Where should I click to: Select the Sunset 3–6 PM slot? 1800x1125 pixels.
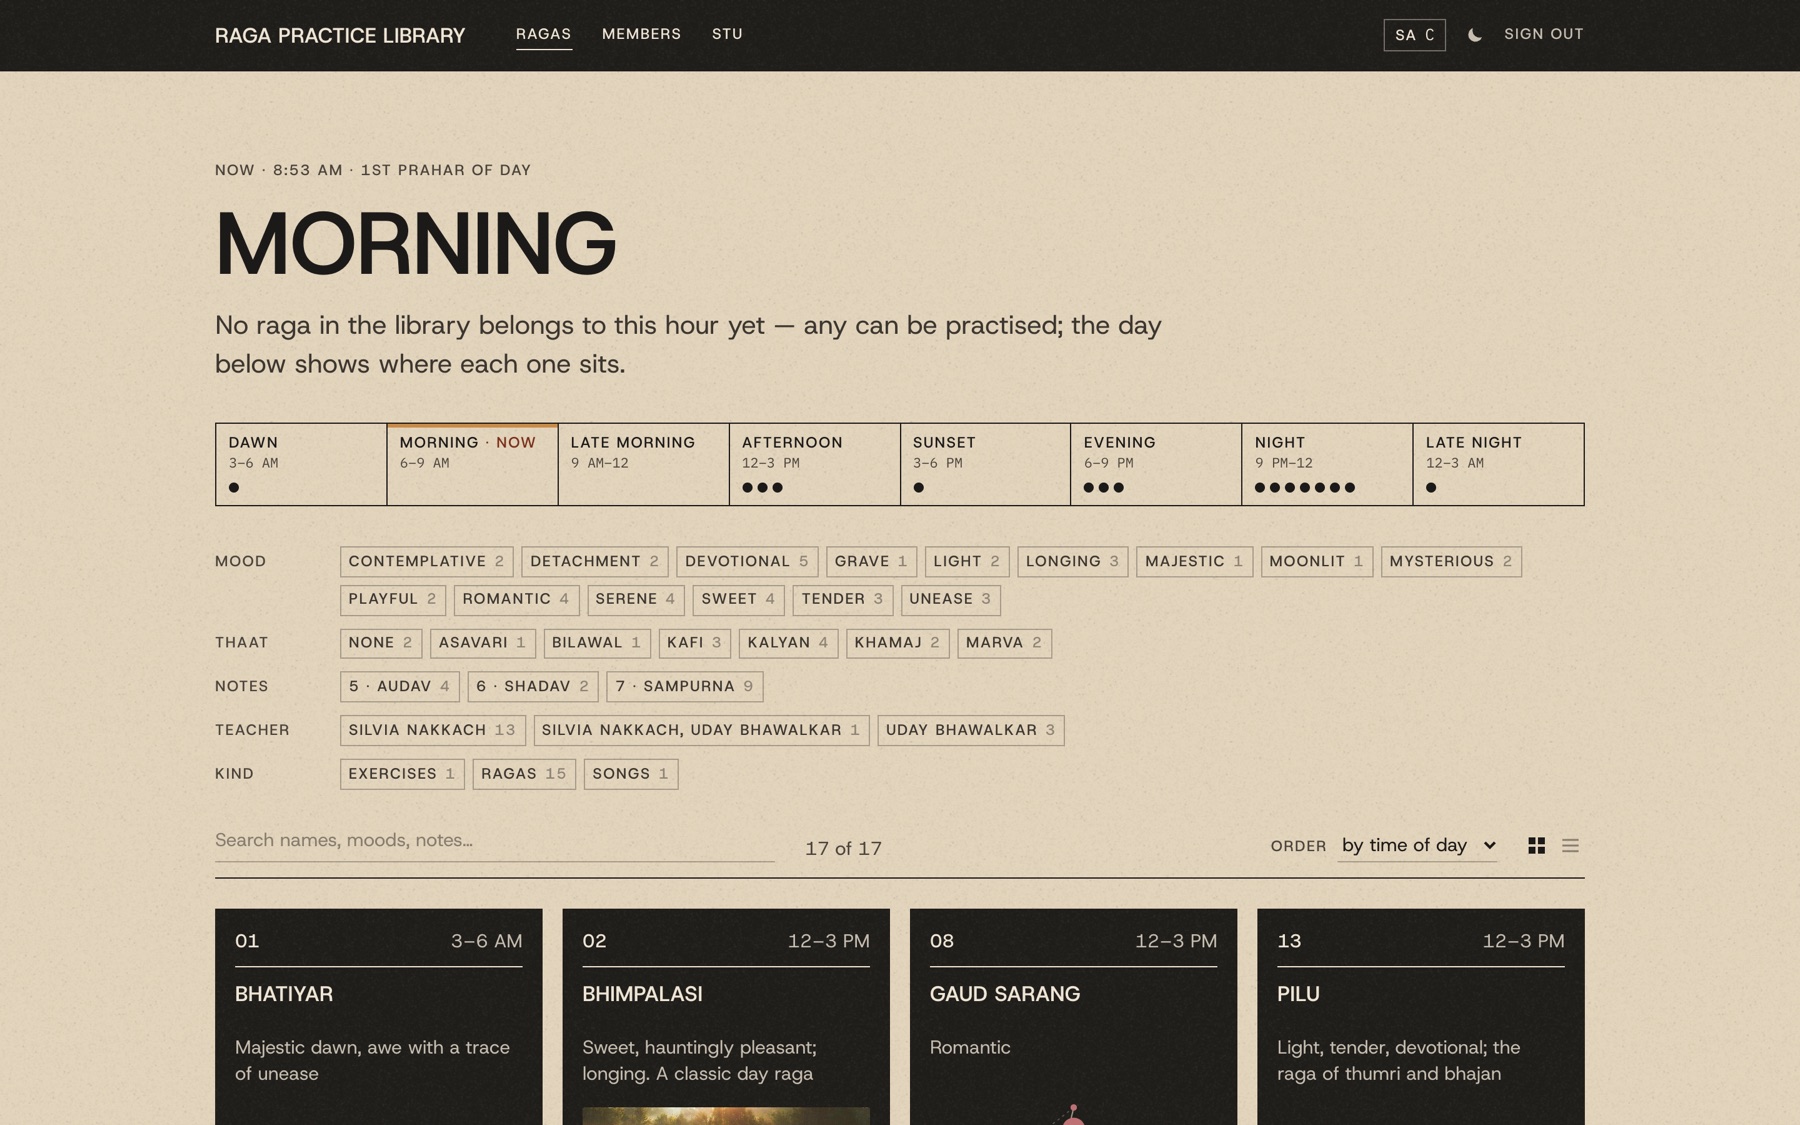tap(985, 464)
